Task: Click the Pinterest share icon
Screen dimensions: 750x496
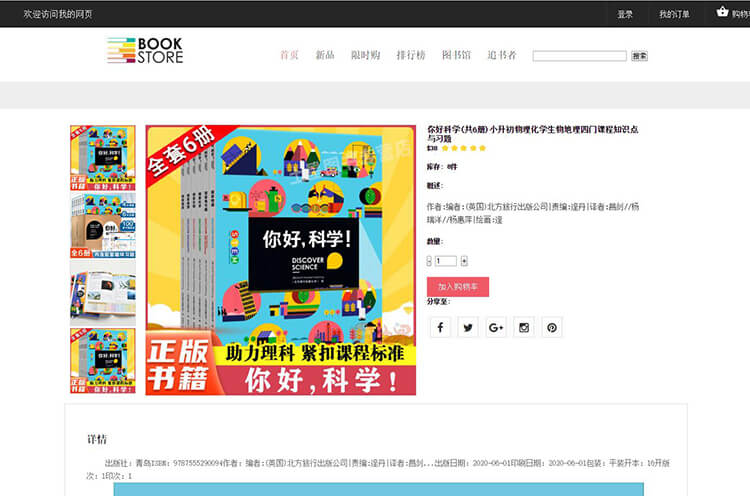Action: [x=551, y=327]
